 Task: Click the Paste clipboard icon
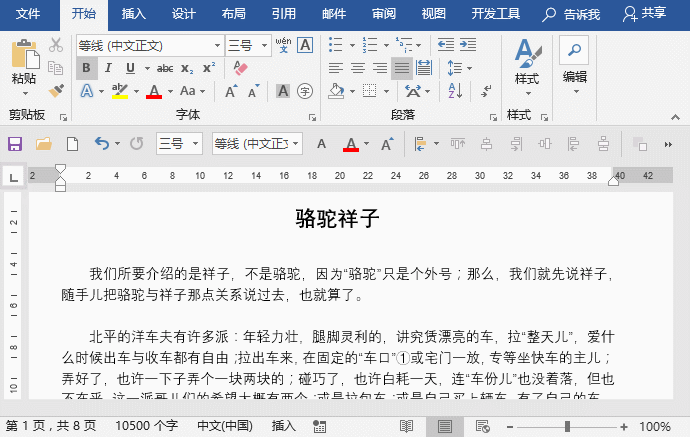click(24, 60)
